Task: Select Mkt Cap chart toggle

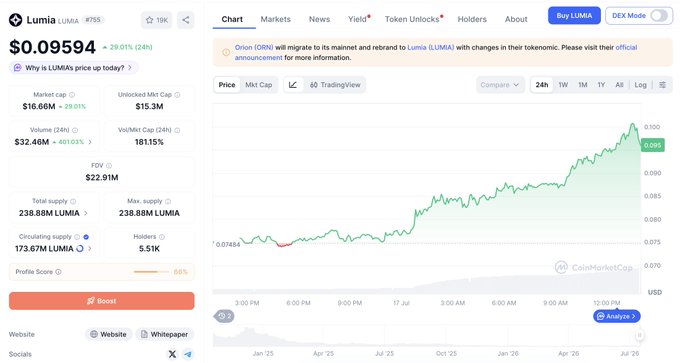Action: point(258,85)
